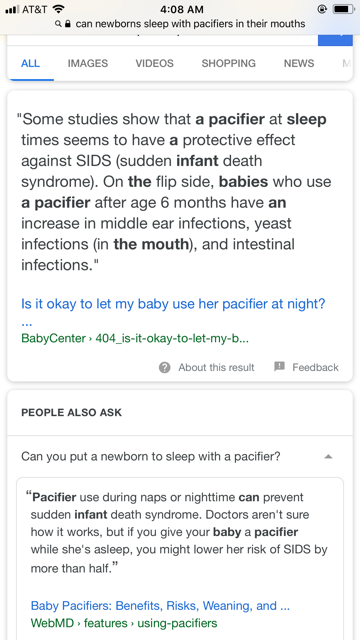Select the All results tab
Screen dimensions: 360x640
click(31, 63)
